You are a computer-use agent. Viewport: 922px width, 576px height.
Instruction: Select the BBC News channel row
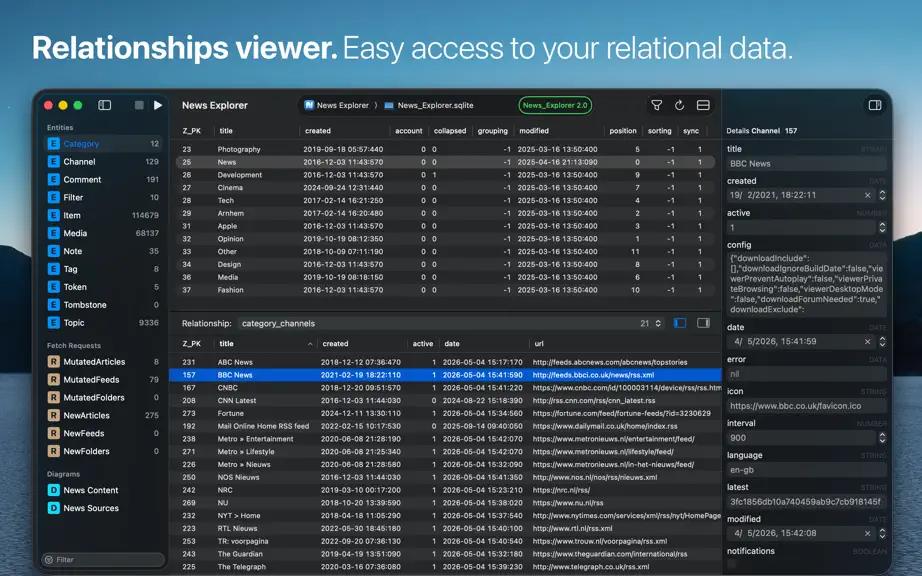445,375
